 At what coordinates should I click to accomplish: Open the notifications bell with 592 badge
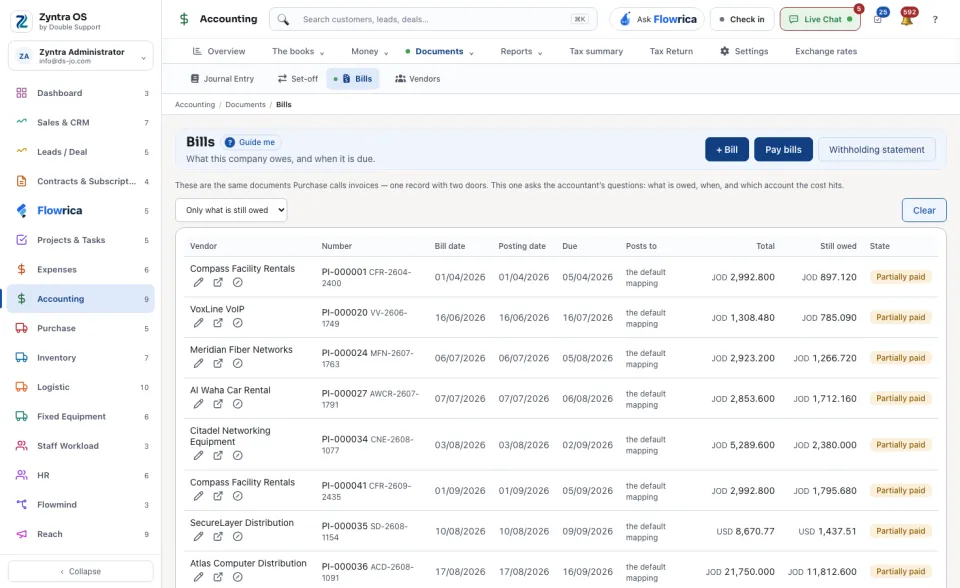(x=907, y=19)
